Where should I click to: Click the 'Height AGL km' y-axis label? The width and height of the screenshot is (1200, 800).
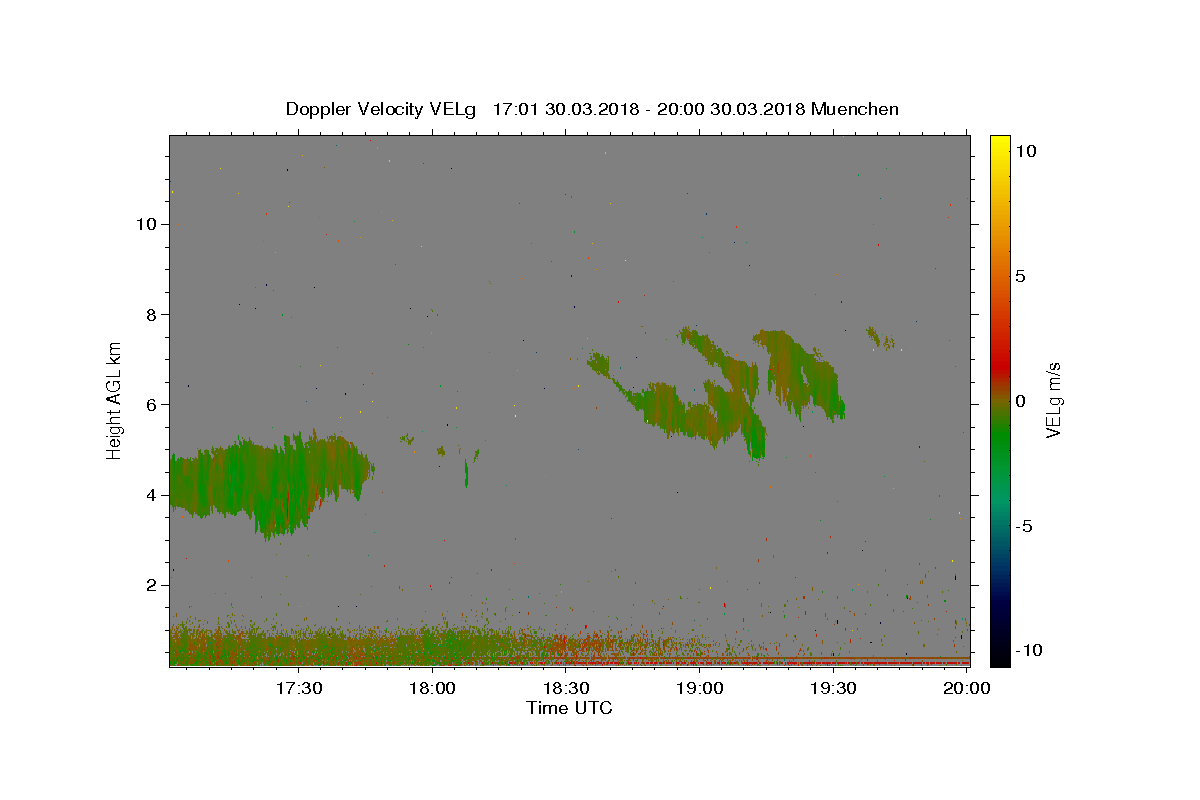115,399
